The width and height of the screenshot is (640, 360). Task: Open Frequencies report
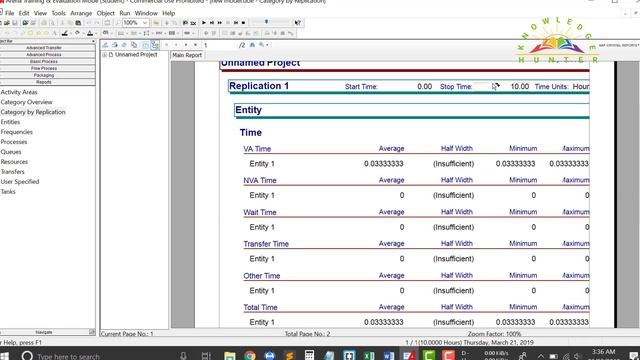click(x=16, y=132)
